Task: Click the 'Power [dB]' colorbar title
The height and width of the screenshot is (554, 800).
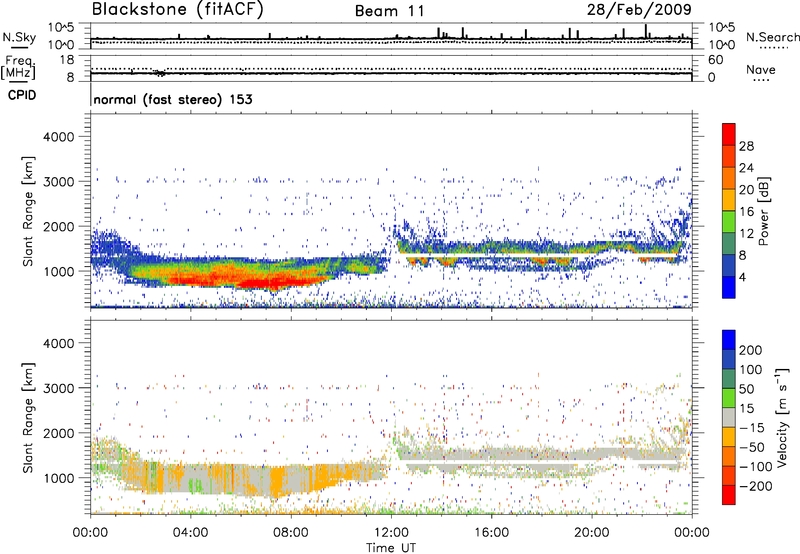Action: [x=764, y=211]
